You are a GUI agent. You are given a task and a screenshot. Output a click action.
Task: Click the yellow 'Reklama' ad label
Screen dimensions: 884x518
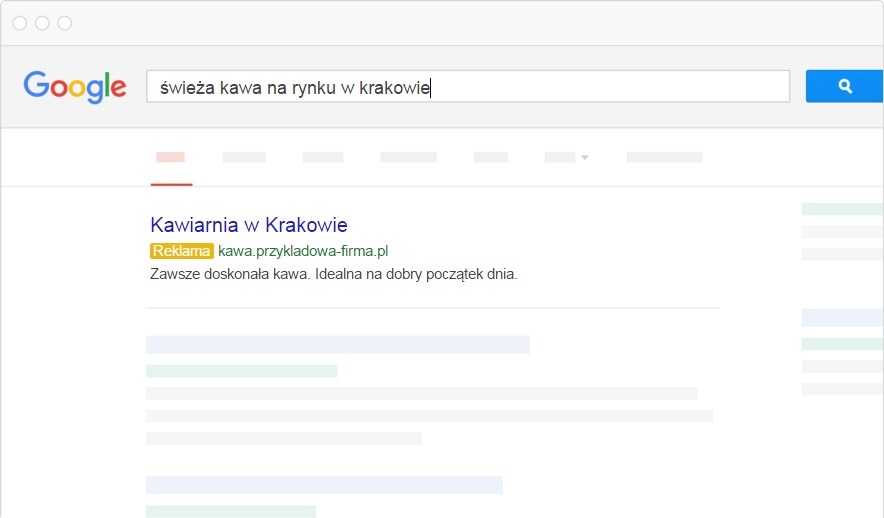pyautogui.click(x=182, y=251)
